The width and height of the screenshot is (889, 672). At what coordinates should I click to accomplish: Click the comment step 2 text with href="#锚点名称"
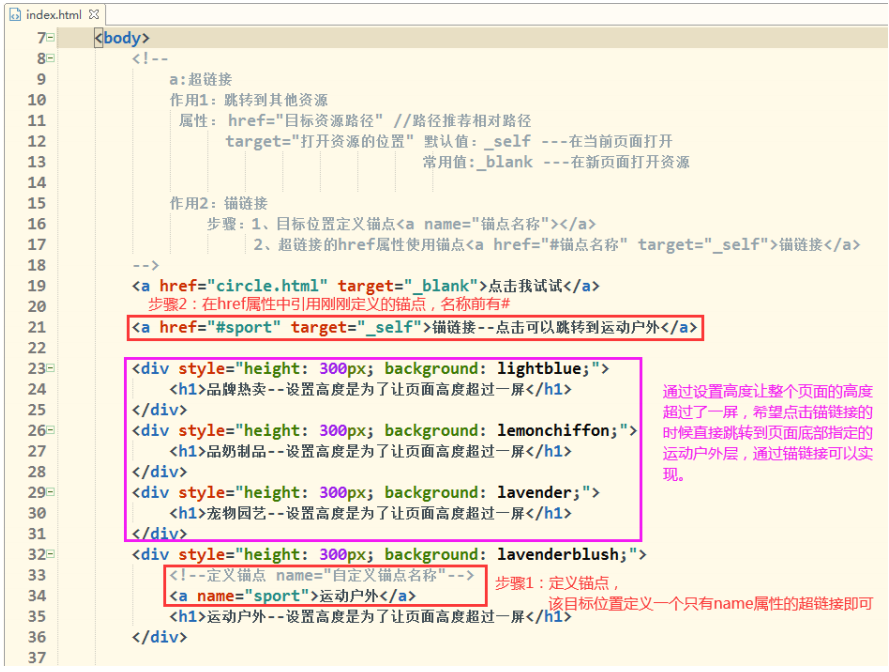point(557,244)
